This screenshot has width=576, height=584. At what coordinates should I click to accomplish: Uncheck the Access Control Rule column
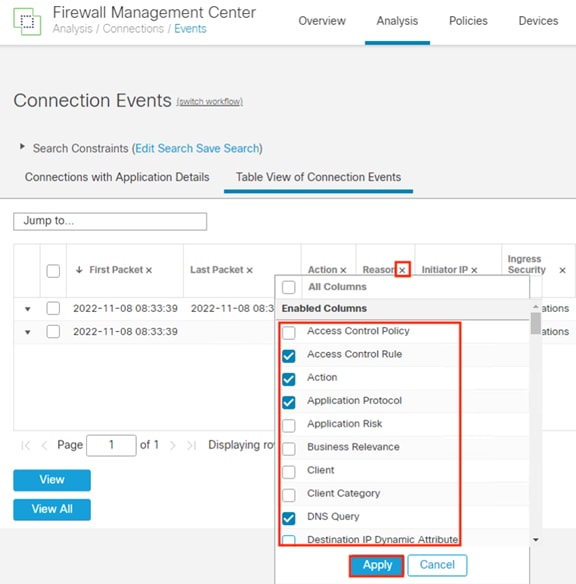(x=289, y=356)
